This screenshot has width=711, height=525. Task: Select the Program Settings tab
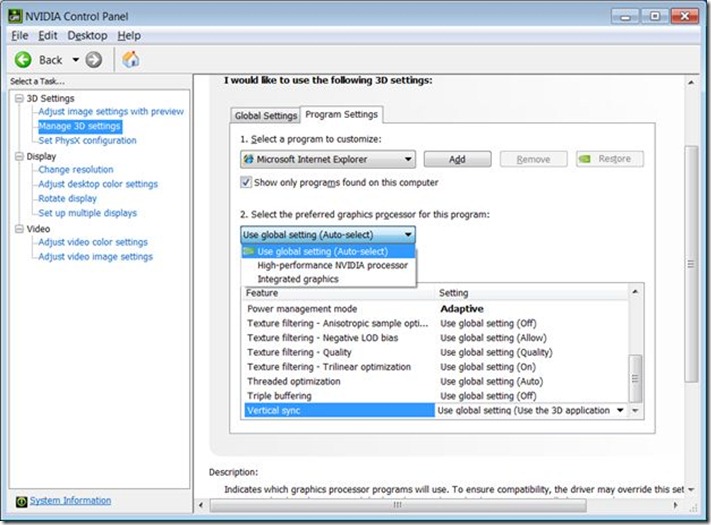coord(341,114)
